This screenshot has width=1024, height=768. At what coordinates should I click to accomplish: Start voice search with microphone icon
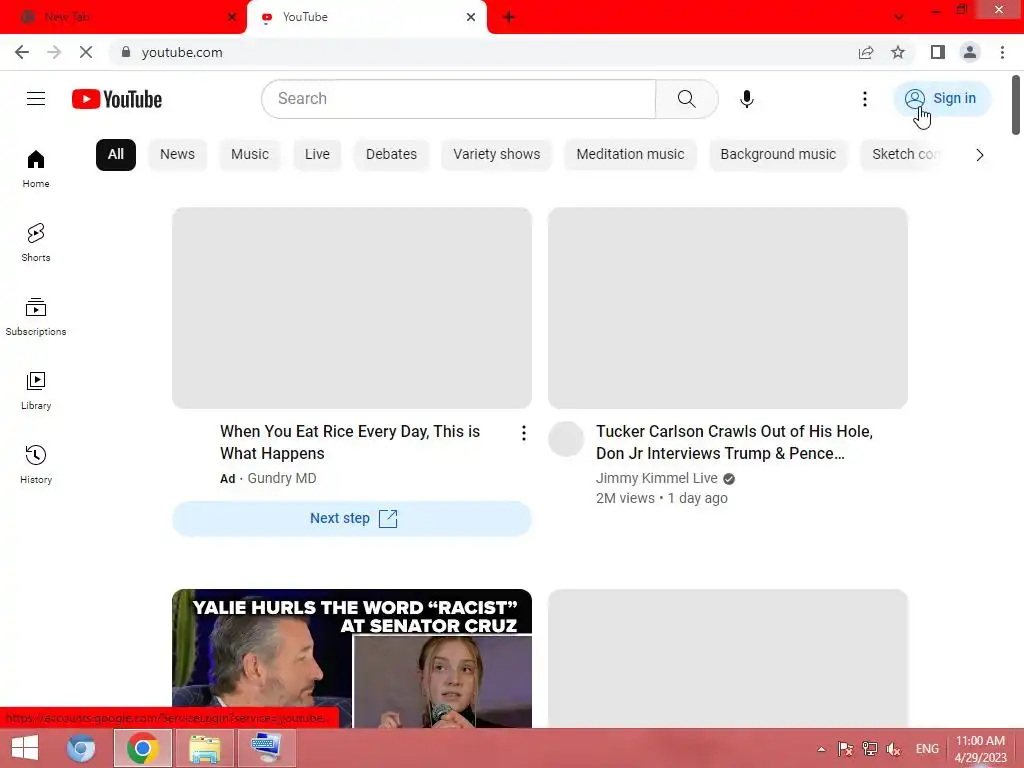[x=746, y=99]
